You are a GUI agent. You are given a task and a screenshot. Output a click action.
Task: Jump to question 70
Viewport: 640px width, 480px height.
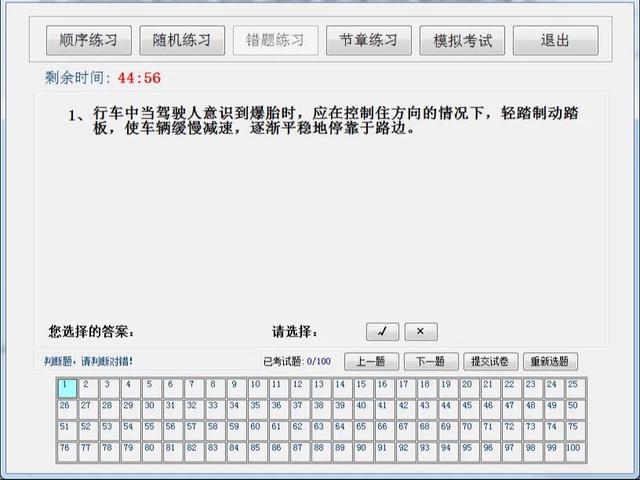[469, 431]
